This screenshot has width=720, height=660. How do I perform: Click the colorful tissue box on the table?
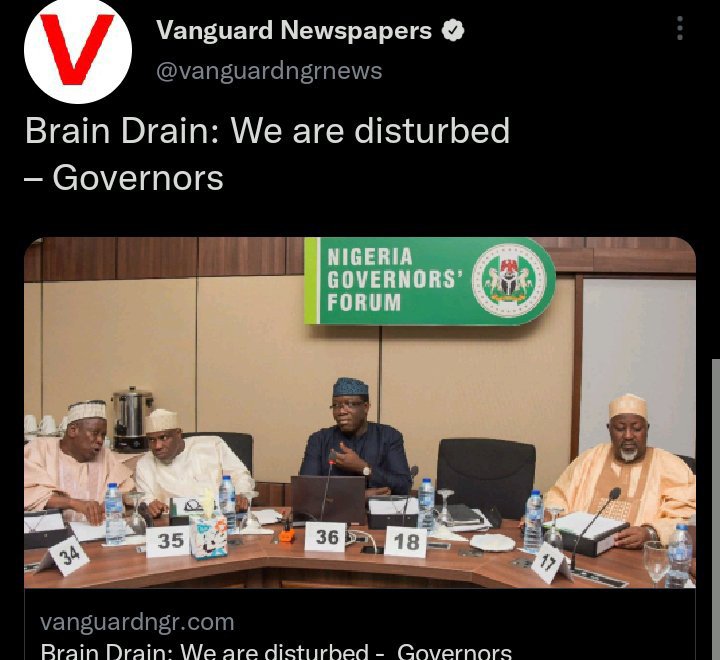pyautogui.click(x=208, y=536)
